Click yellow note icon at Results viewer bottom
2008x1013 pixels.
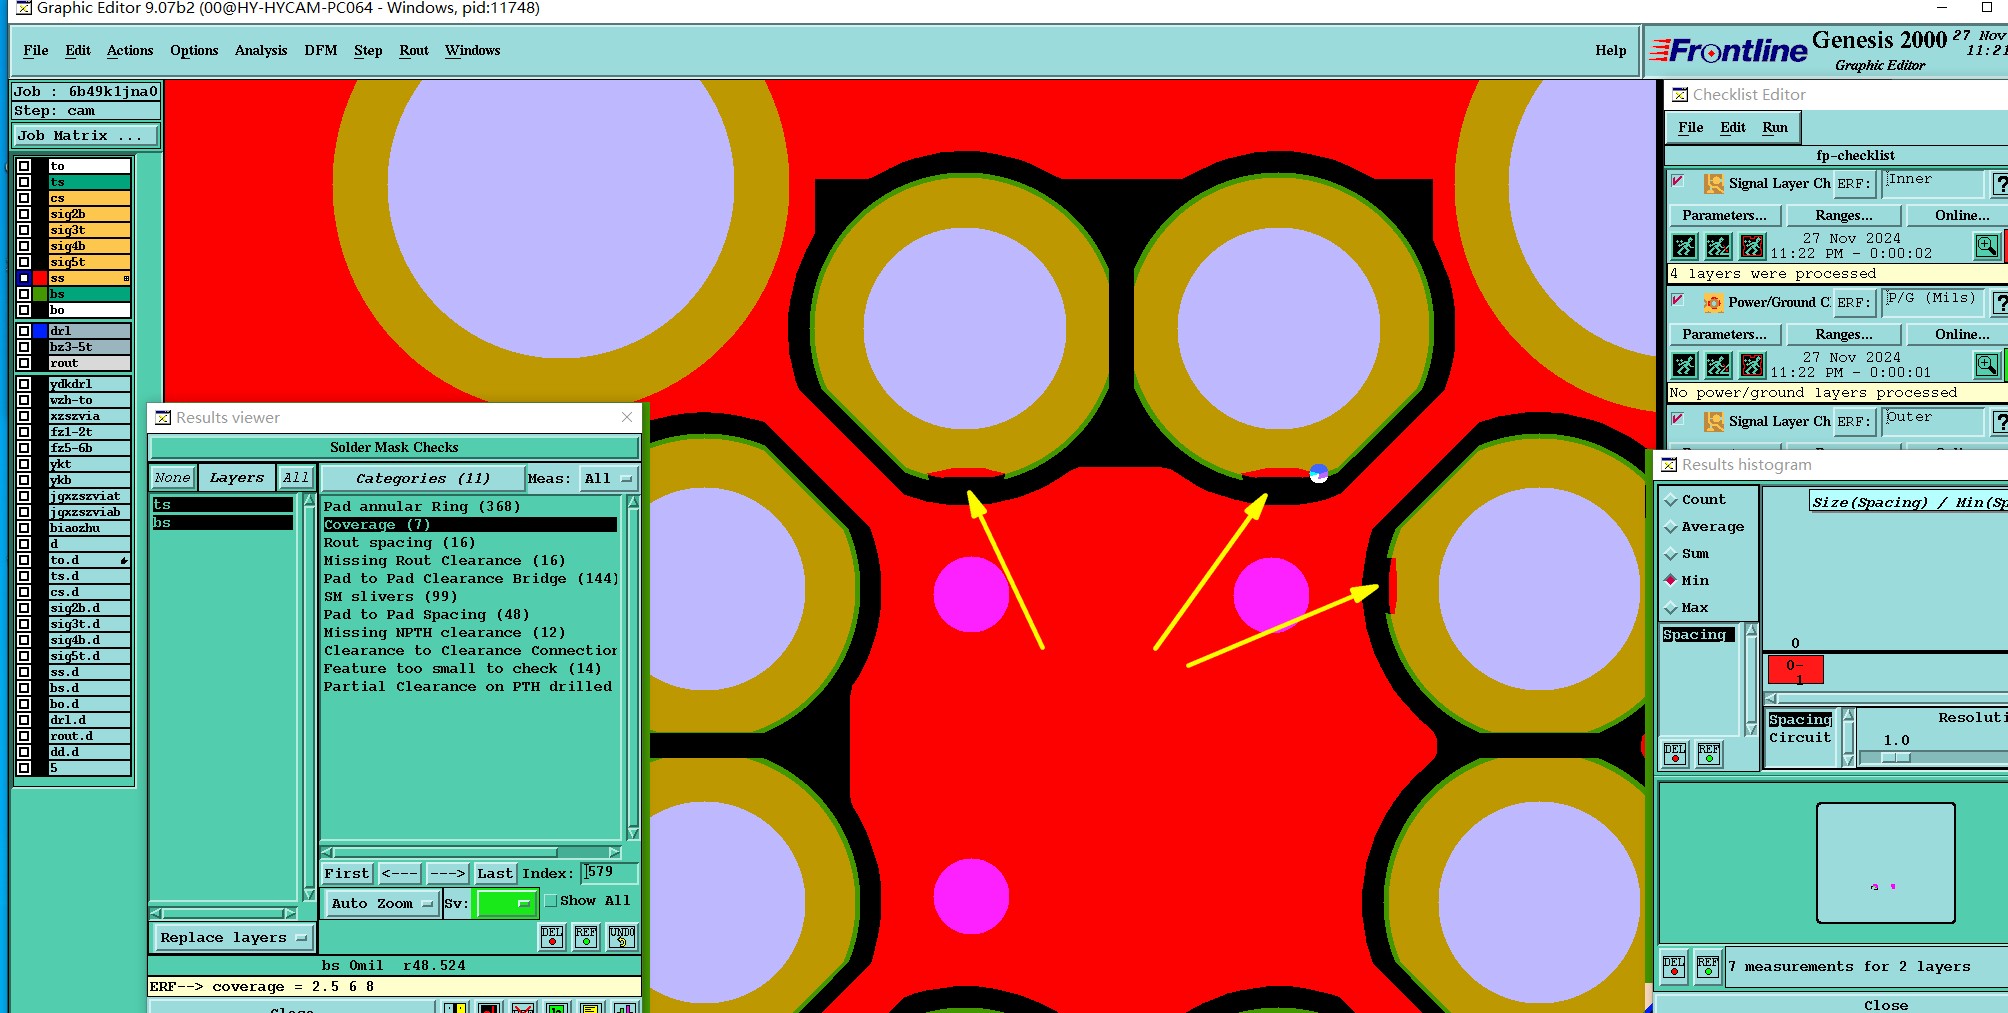coord(591,1008)
